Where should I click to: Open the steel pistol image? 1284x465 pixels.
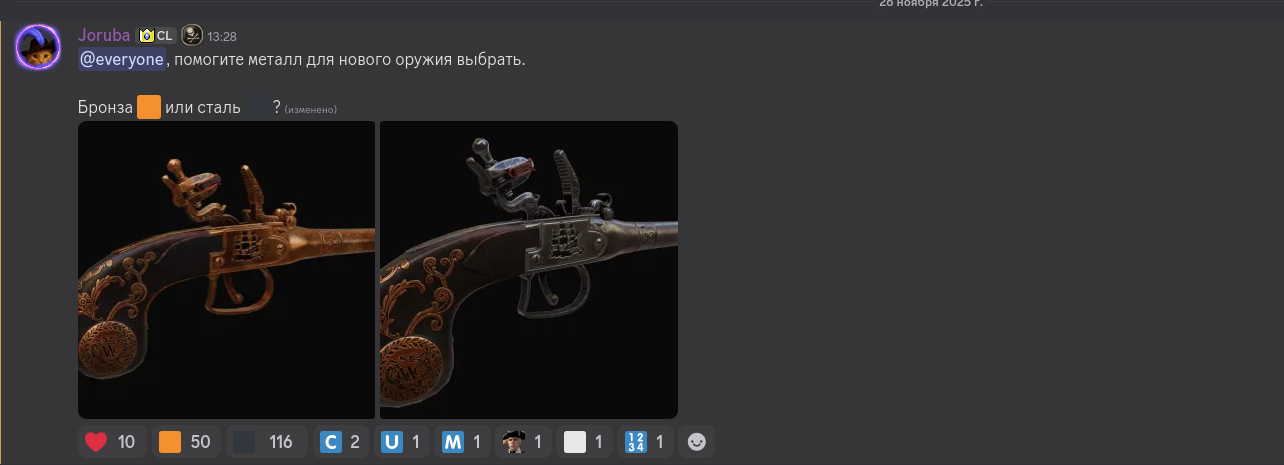pyautogui.click(x=529, y=270)
